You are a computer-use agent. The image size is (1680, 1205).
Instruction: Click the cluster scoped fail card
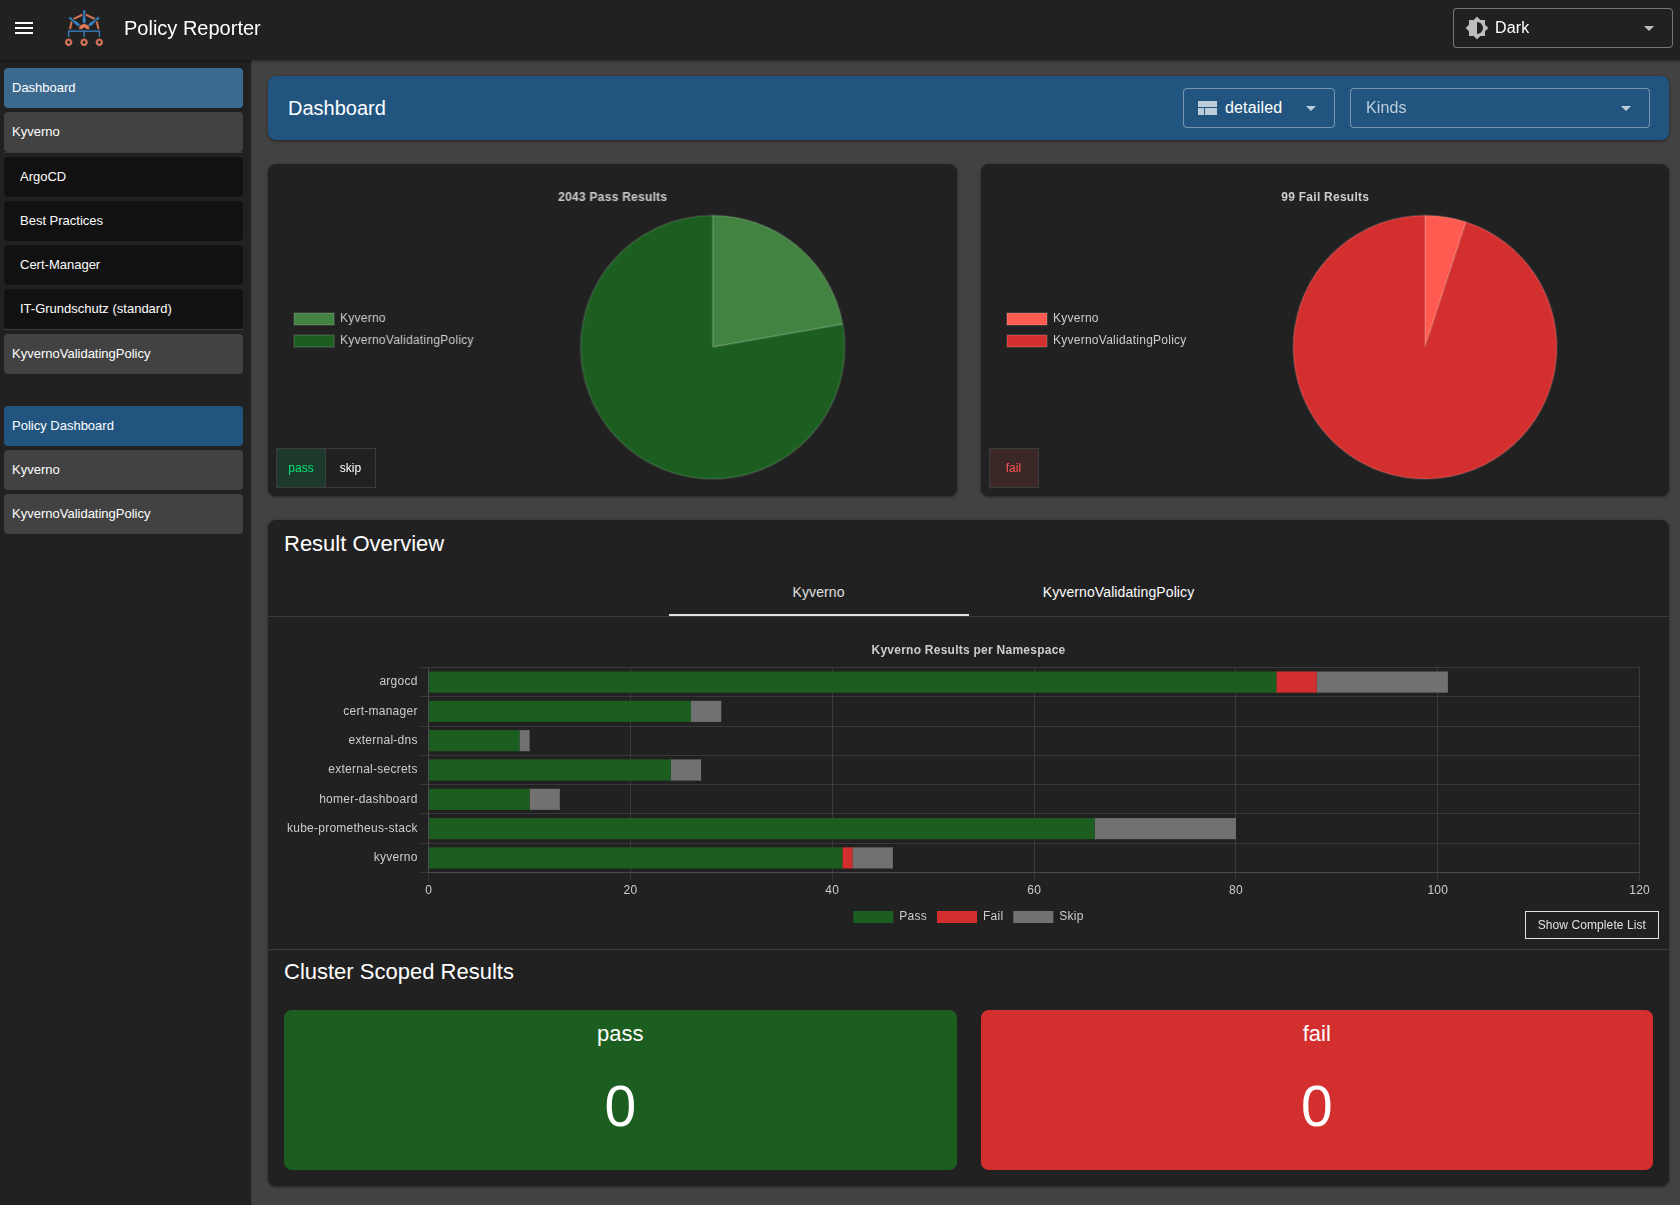1316,1090
